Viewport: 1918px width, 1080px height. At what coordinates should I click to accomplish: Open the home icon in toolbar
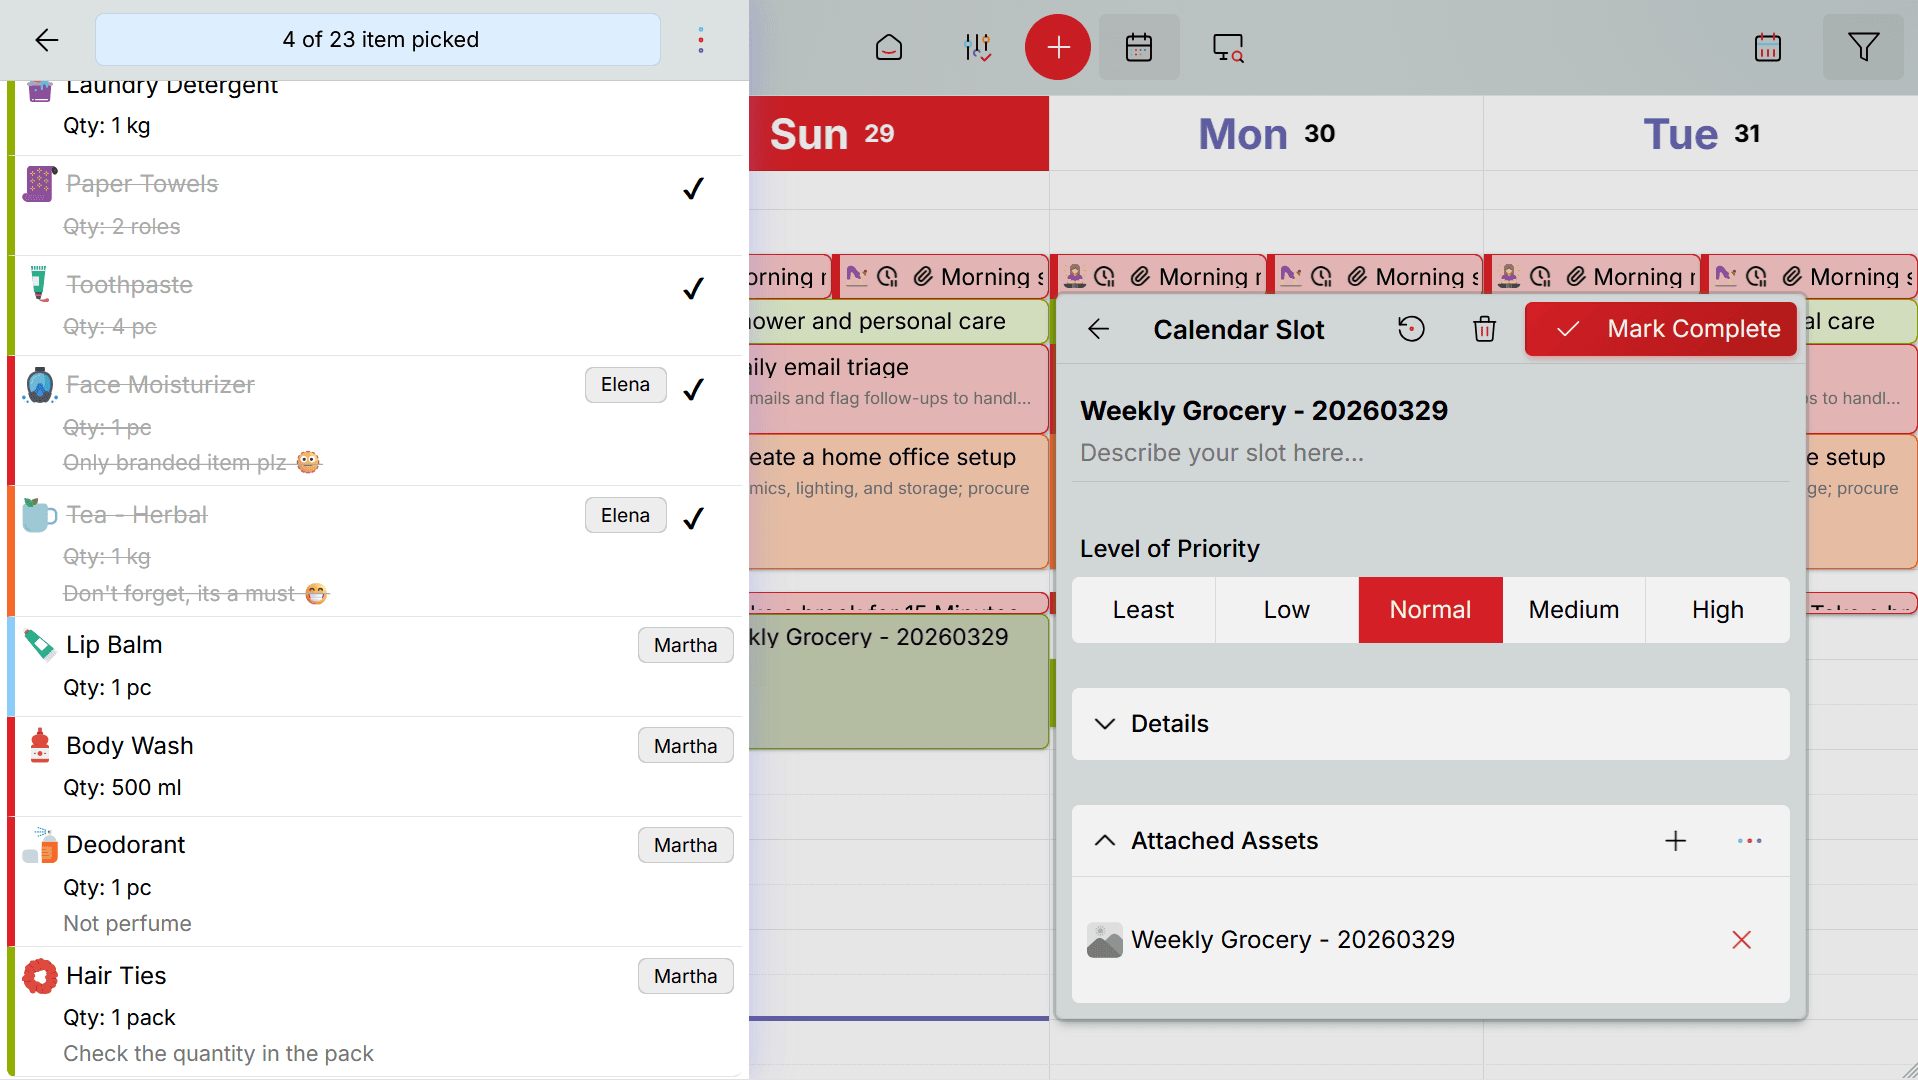tap(888, 47)
